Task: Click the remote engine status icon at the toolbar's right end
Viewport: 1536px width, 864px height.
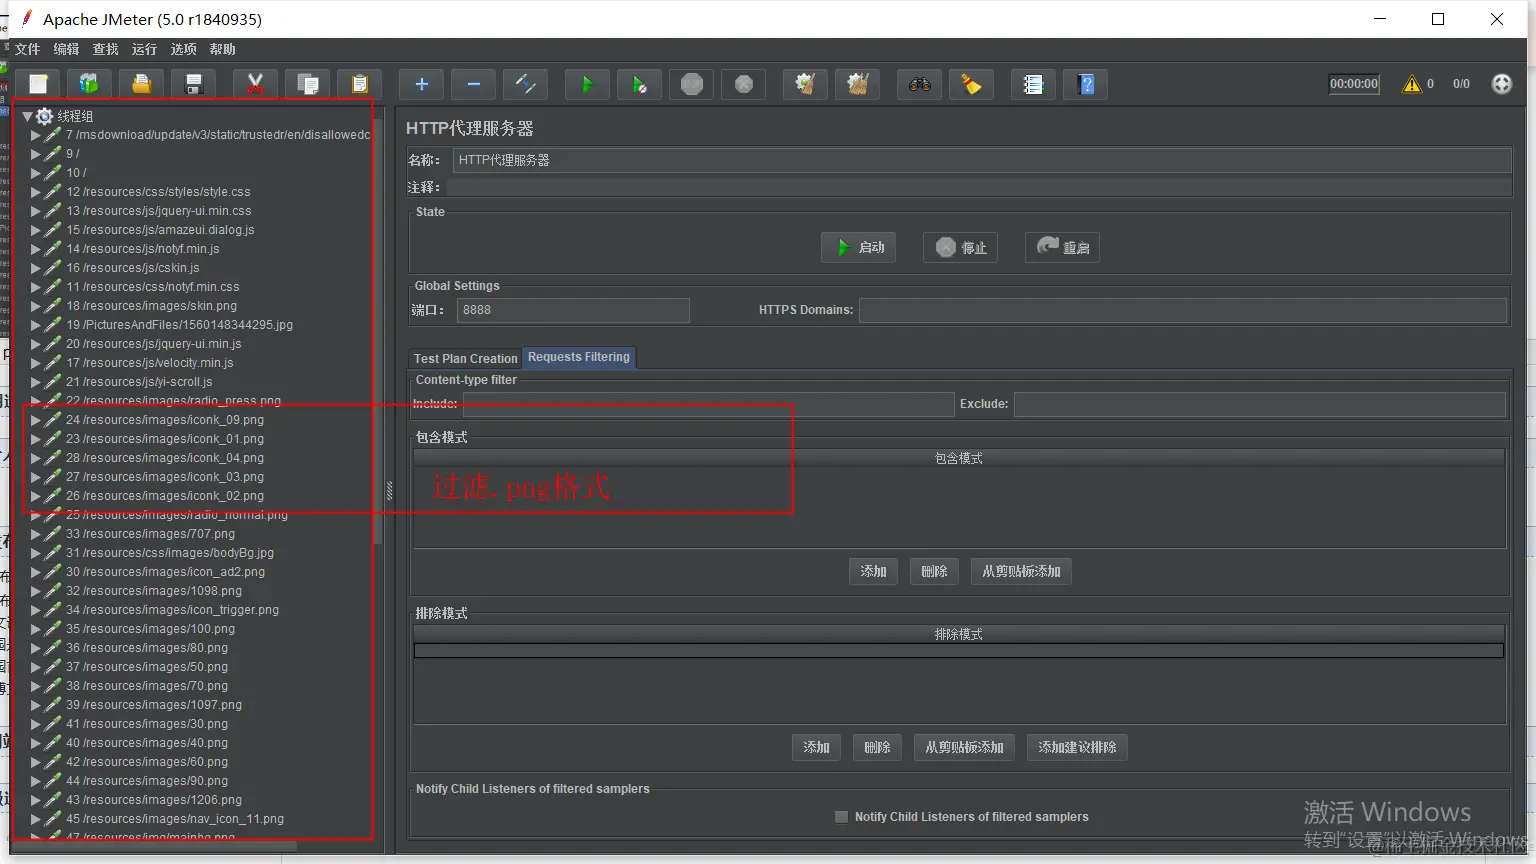Action: 1502,84
